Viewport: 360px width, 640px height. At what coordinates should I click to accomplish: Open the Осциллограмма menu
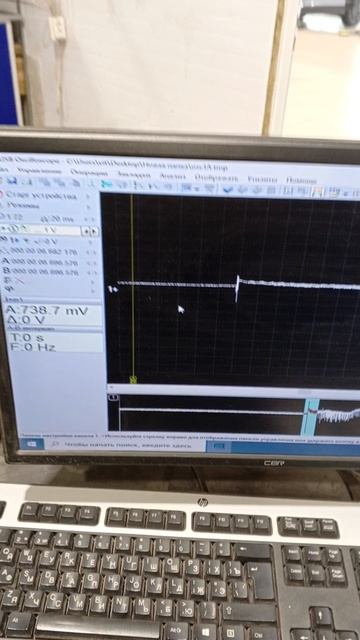click(x=89, y=173)
